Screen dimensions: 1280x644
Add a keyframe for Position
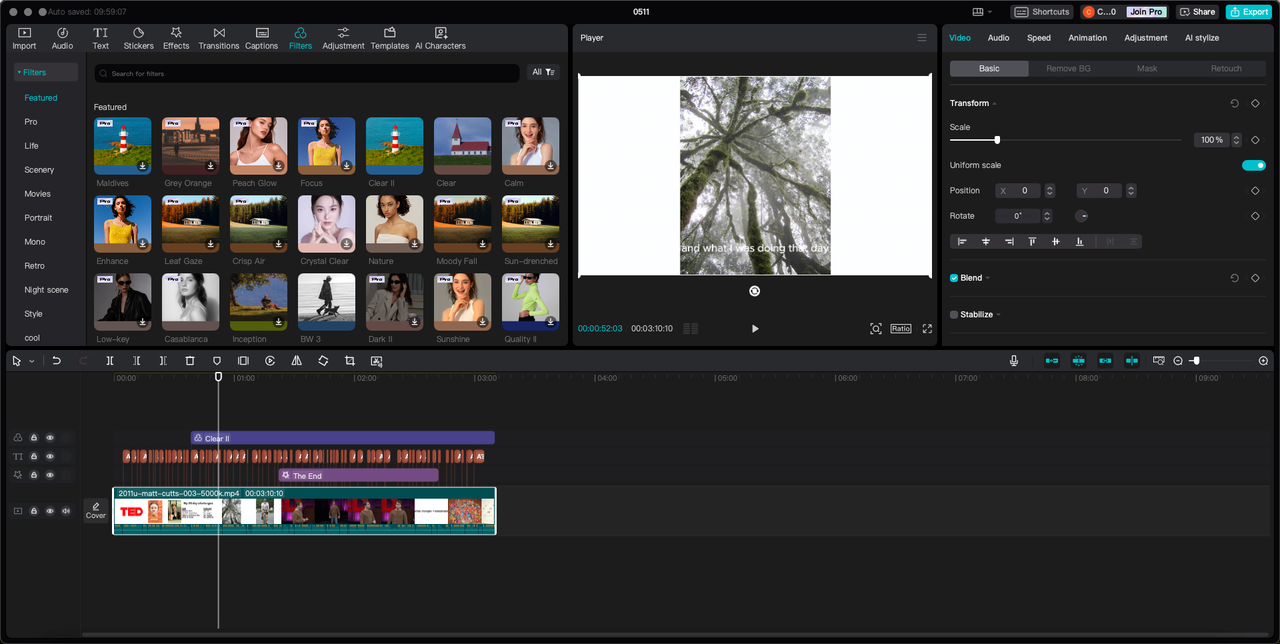1255,190
